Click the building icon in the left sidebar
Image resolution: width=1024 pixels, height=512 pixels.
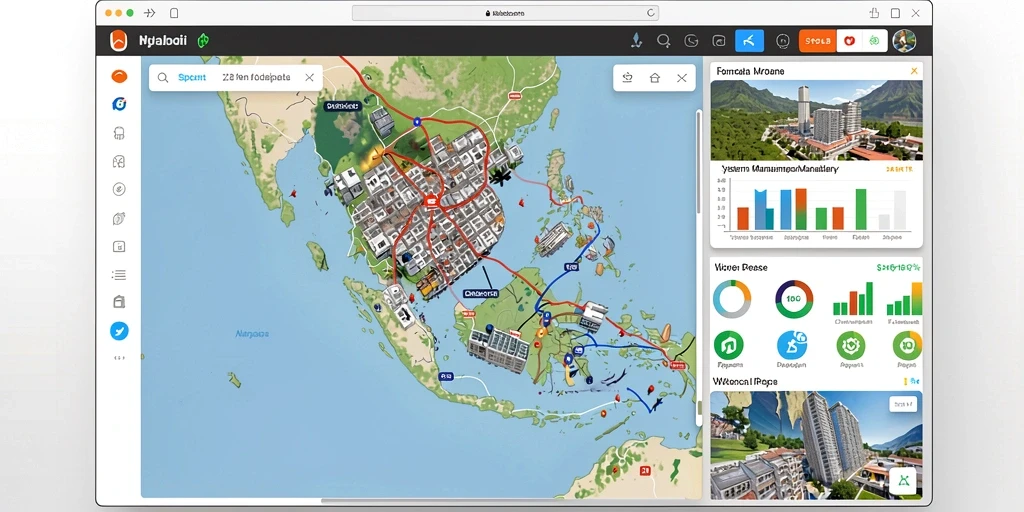pos(119,301)
